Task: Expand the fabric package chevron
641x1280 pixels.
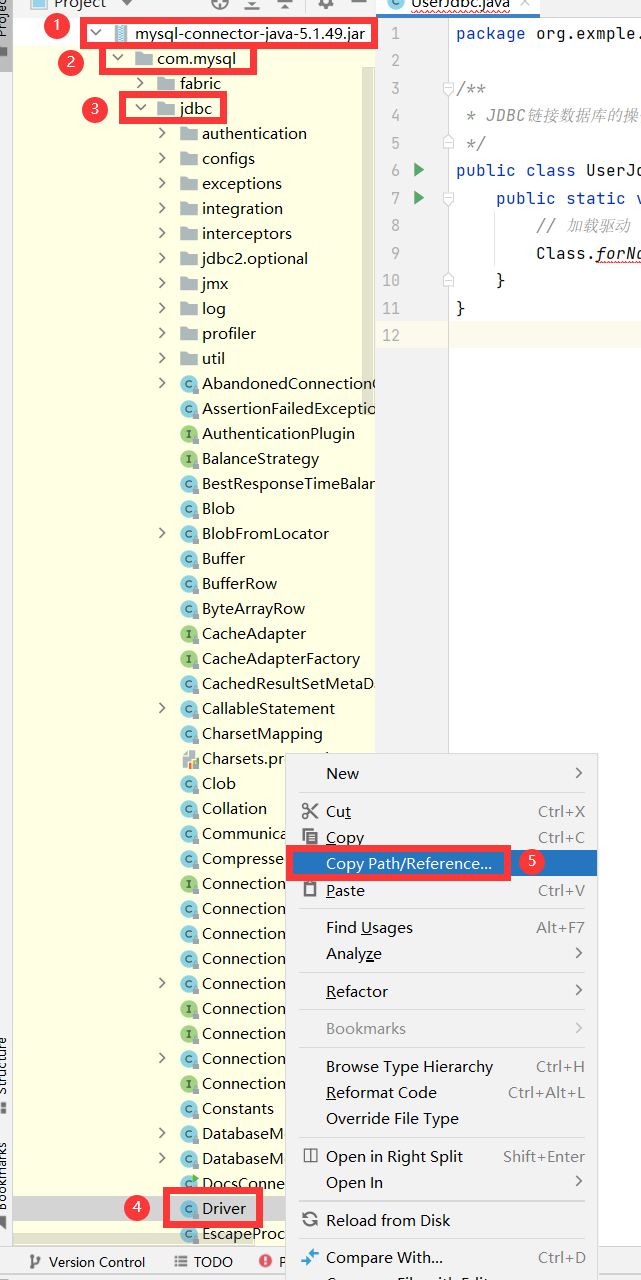Action: coord(140,84)
